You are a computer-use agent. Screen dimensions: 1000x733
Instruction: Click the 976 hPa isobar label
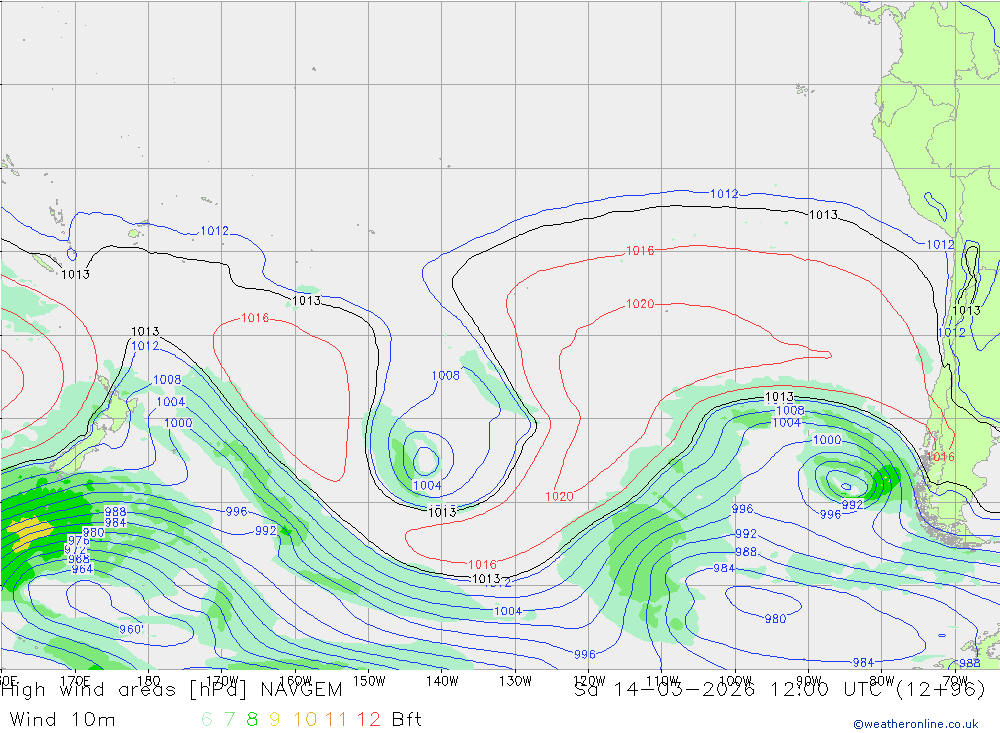tap(79, 541)
